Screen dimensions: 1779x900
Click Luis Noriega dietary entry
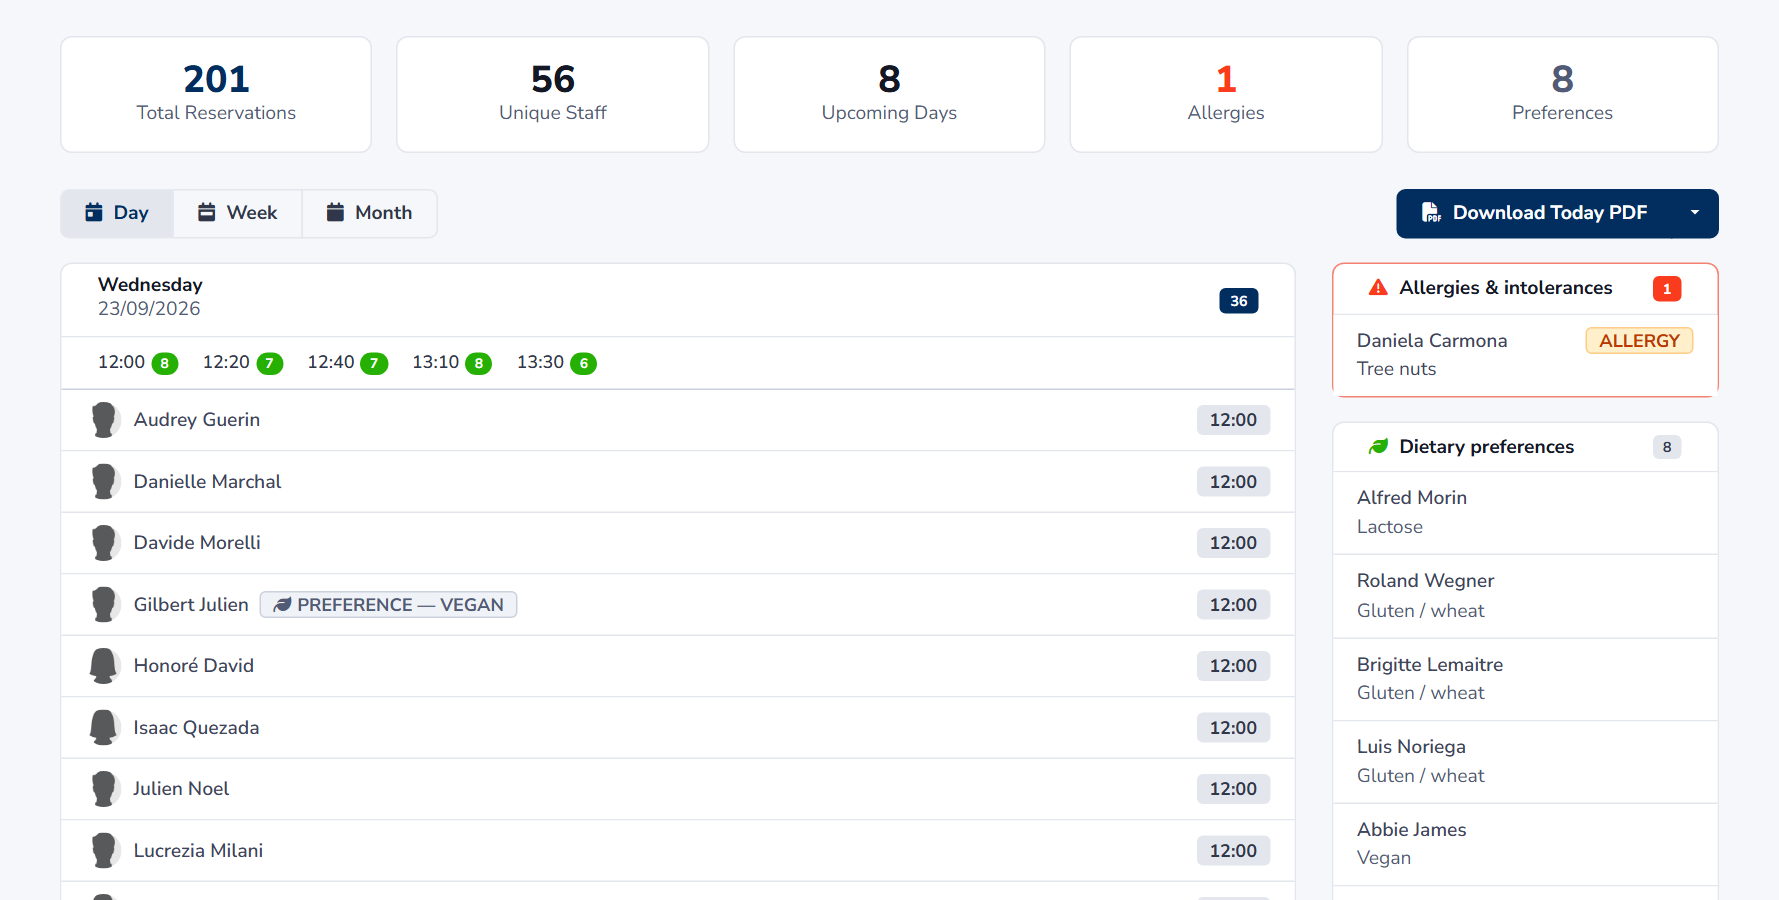click(x=1525, y=761)
